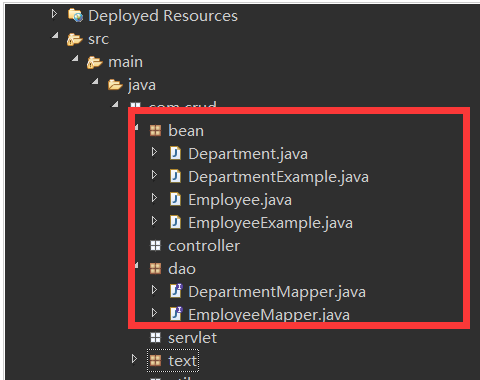Select the dao package label
Image resolution: width=480 pixels, height=380 pixels.
click(x=182, y=269)
